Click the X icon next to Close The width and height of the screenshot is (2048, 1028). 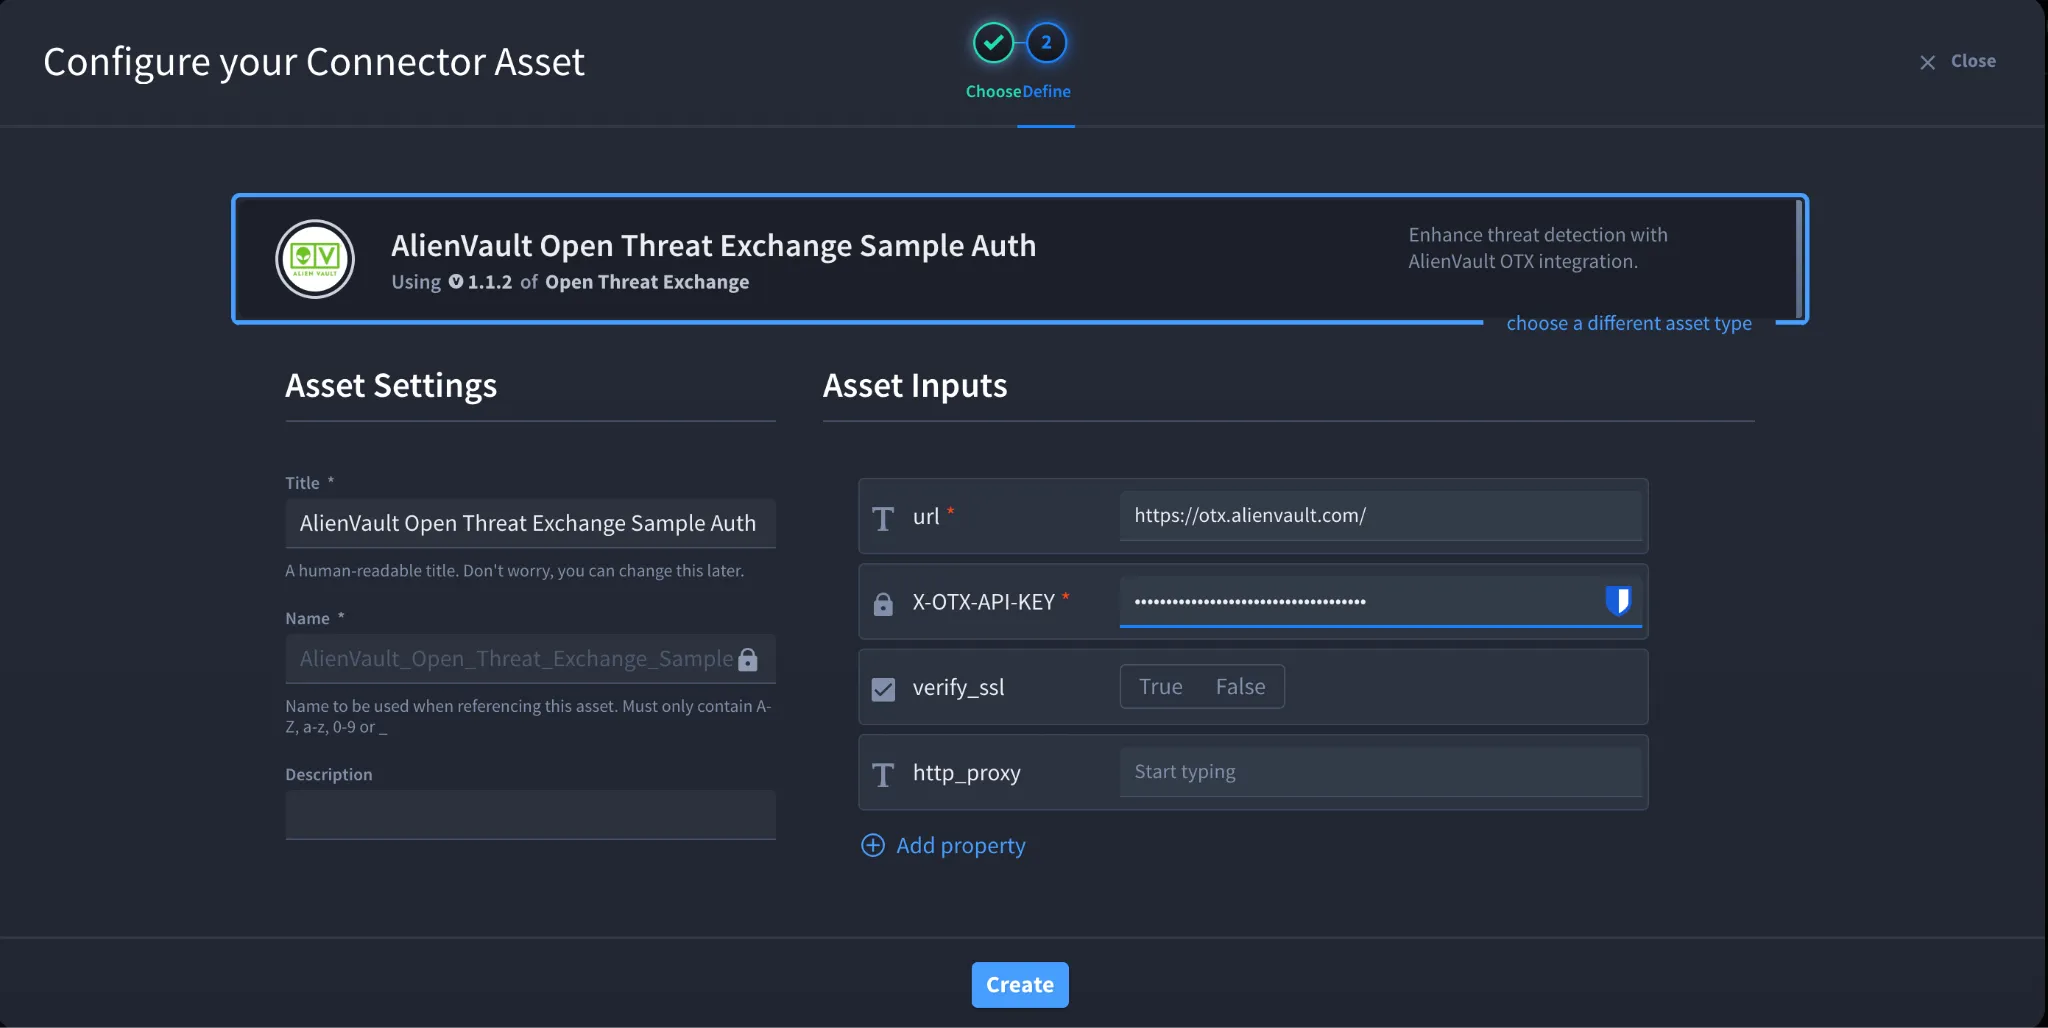tap(1927, 62)
